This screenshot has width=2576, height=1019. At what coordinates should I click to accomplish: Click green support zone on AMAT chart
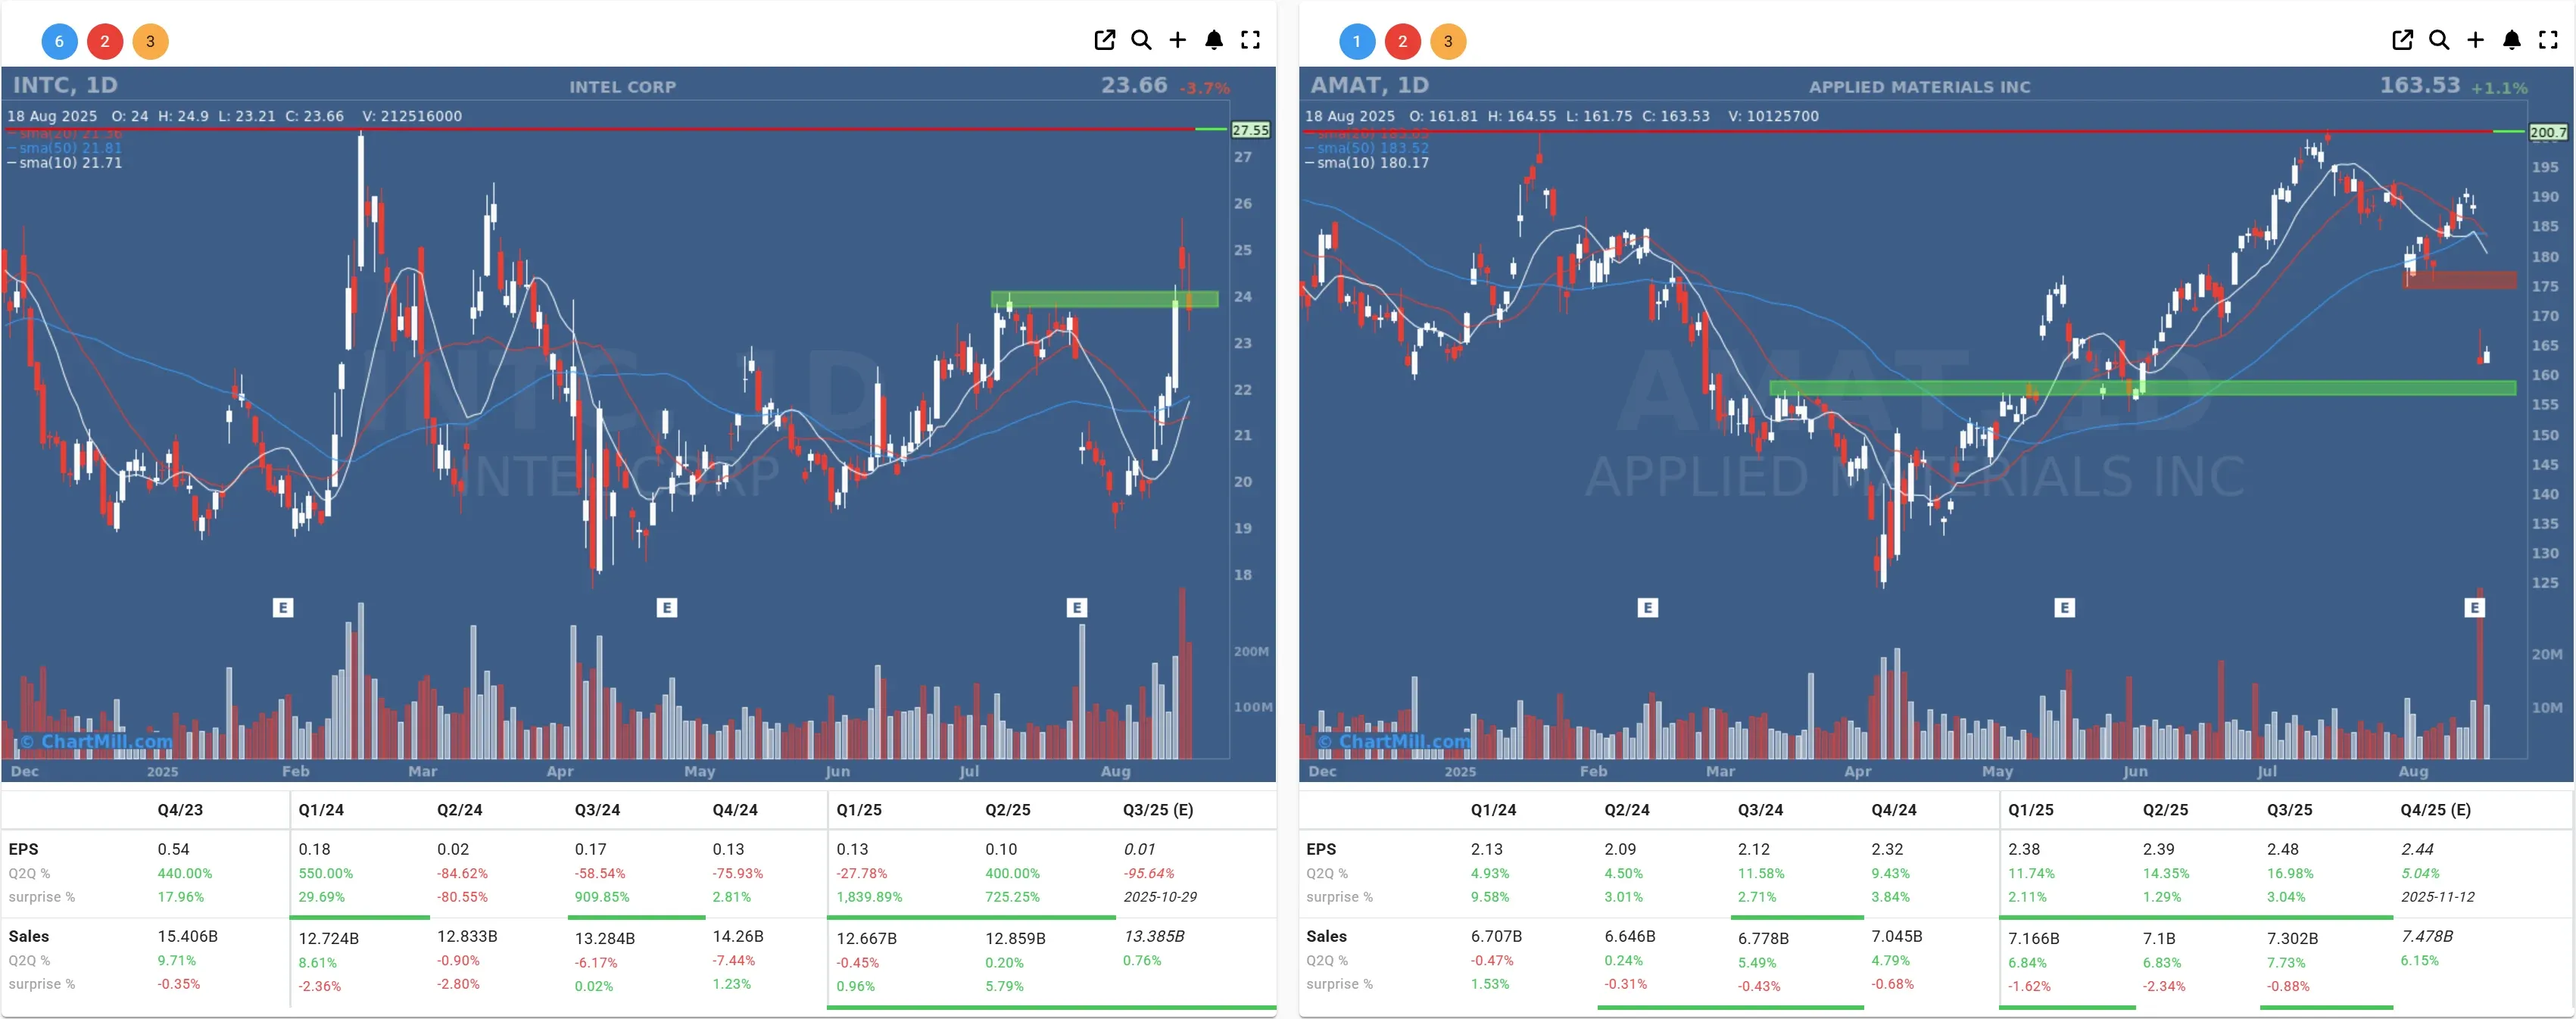(2142, 388)
